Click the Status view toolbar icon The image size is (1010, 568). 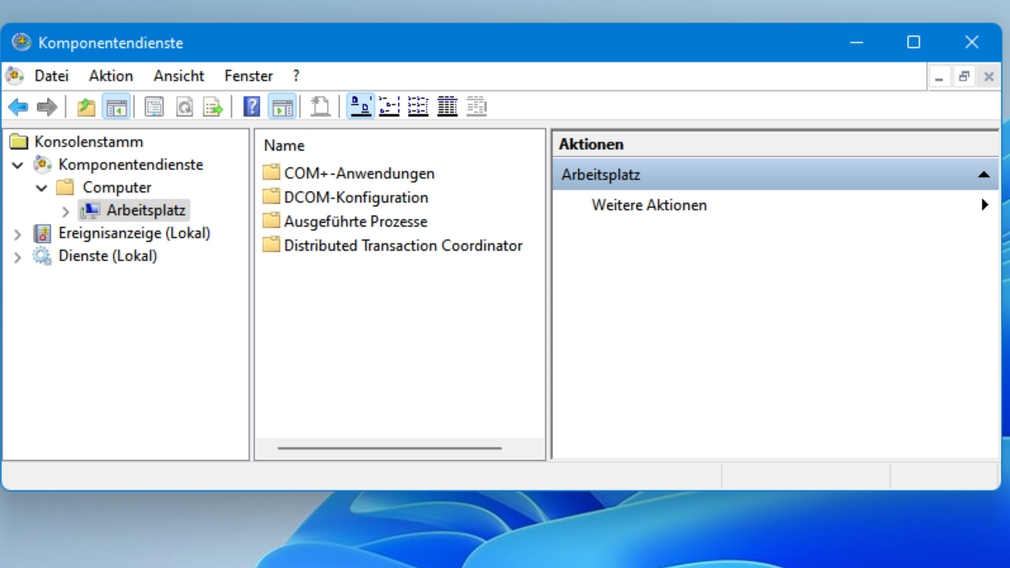477,107
